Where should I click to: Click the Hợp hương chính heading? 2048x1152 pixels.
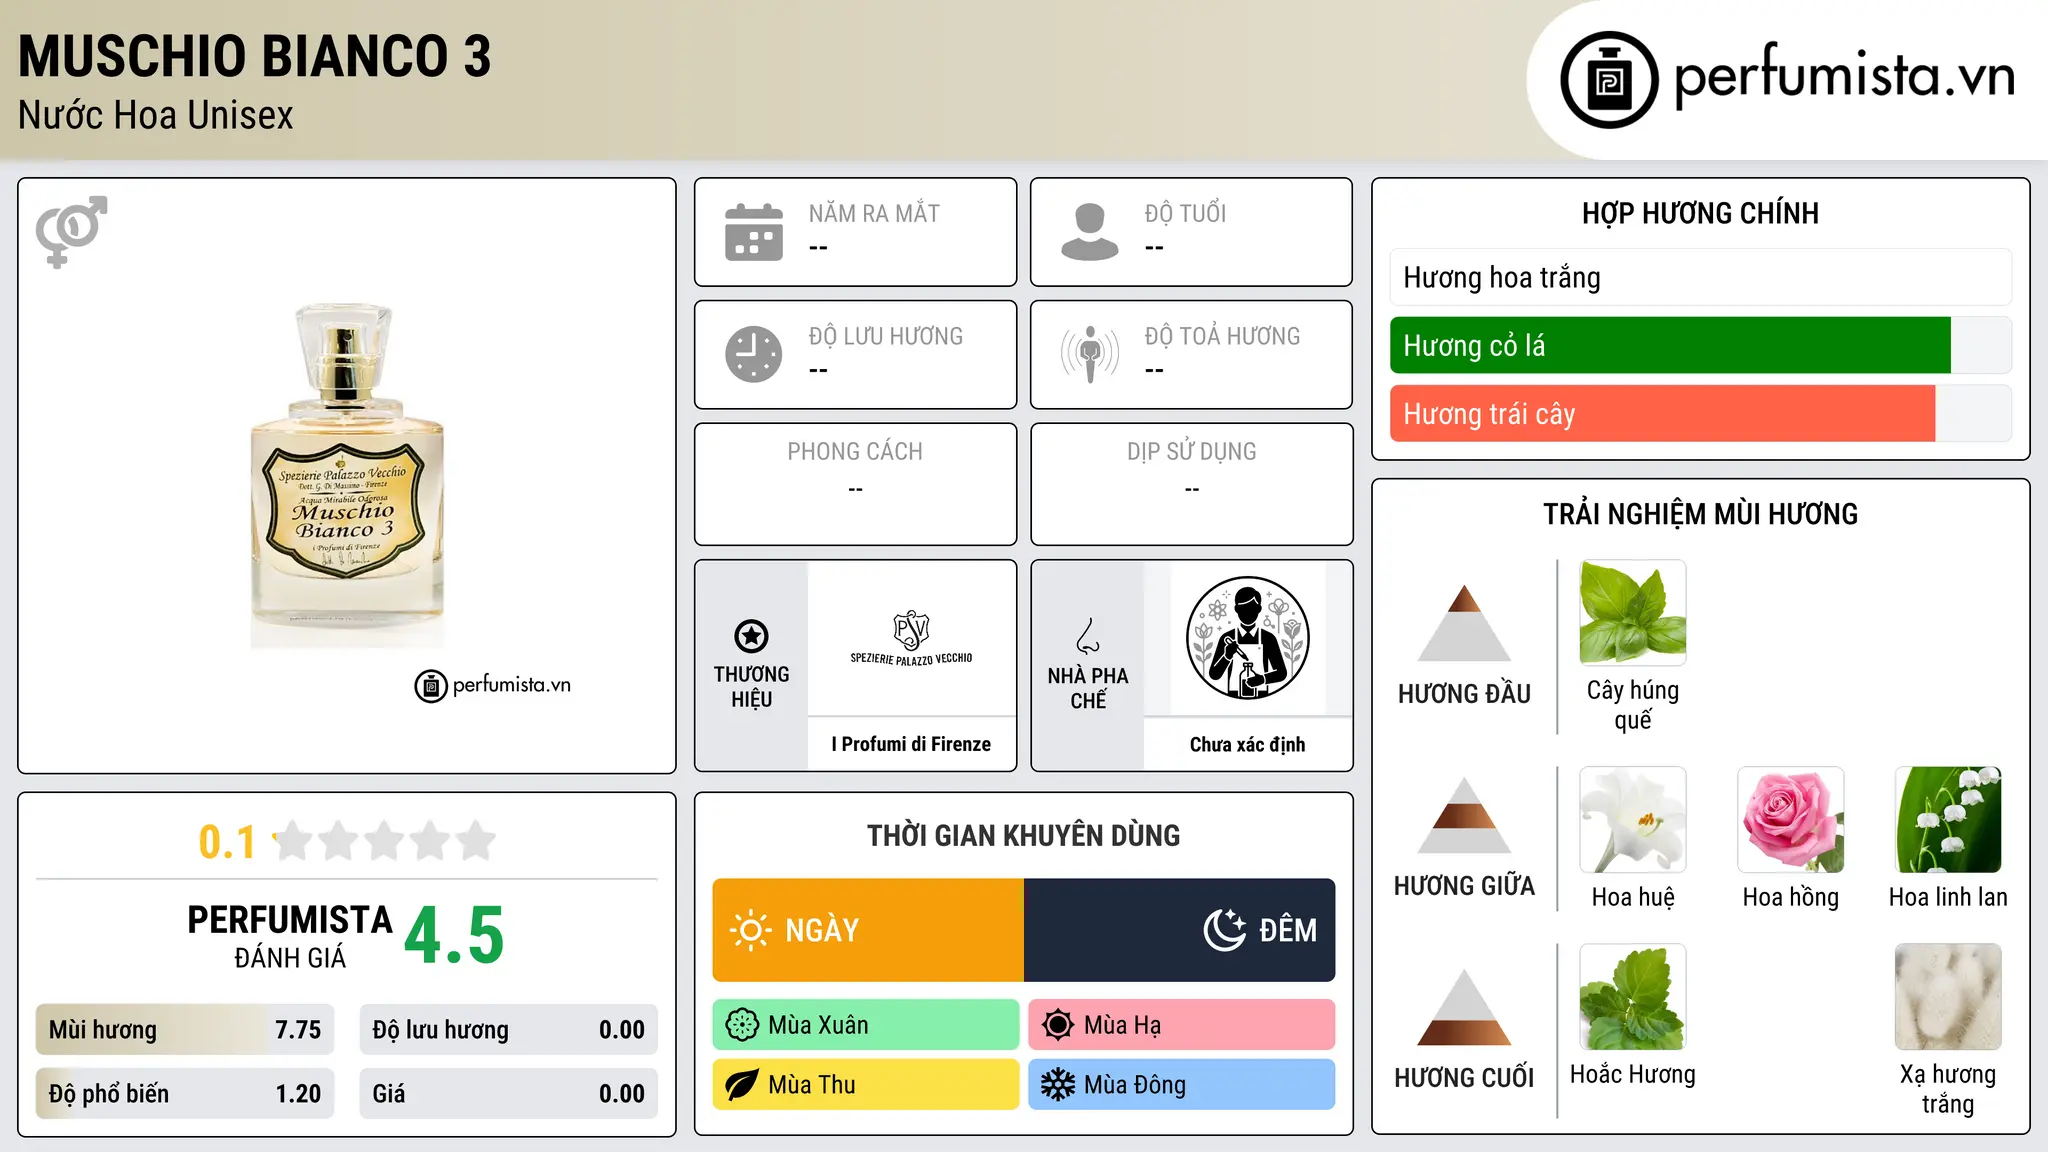(x=1700, y=213)
